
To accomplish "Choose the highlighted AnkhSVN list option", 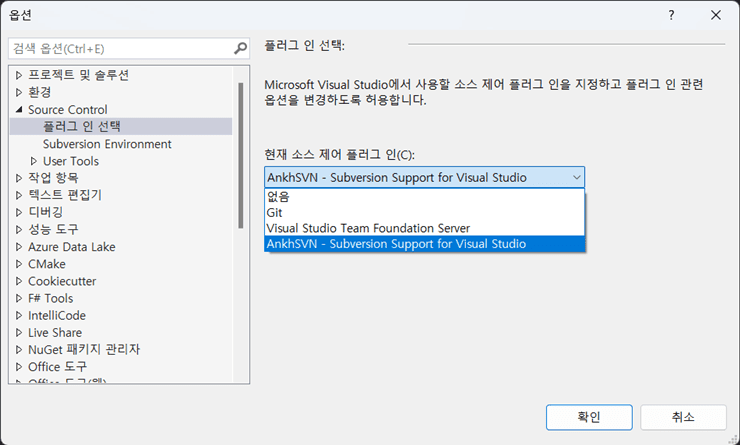I will (424, 244).
